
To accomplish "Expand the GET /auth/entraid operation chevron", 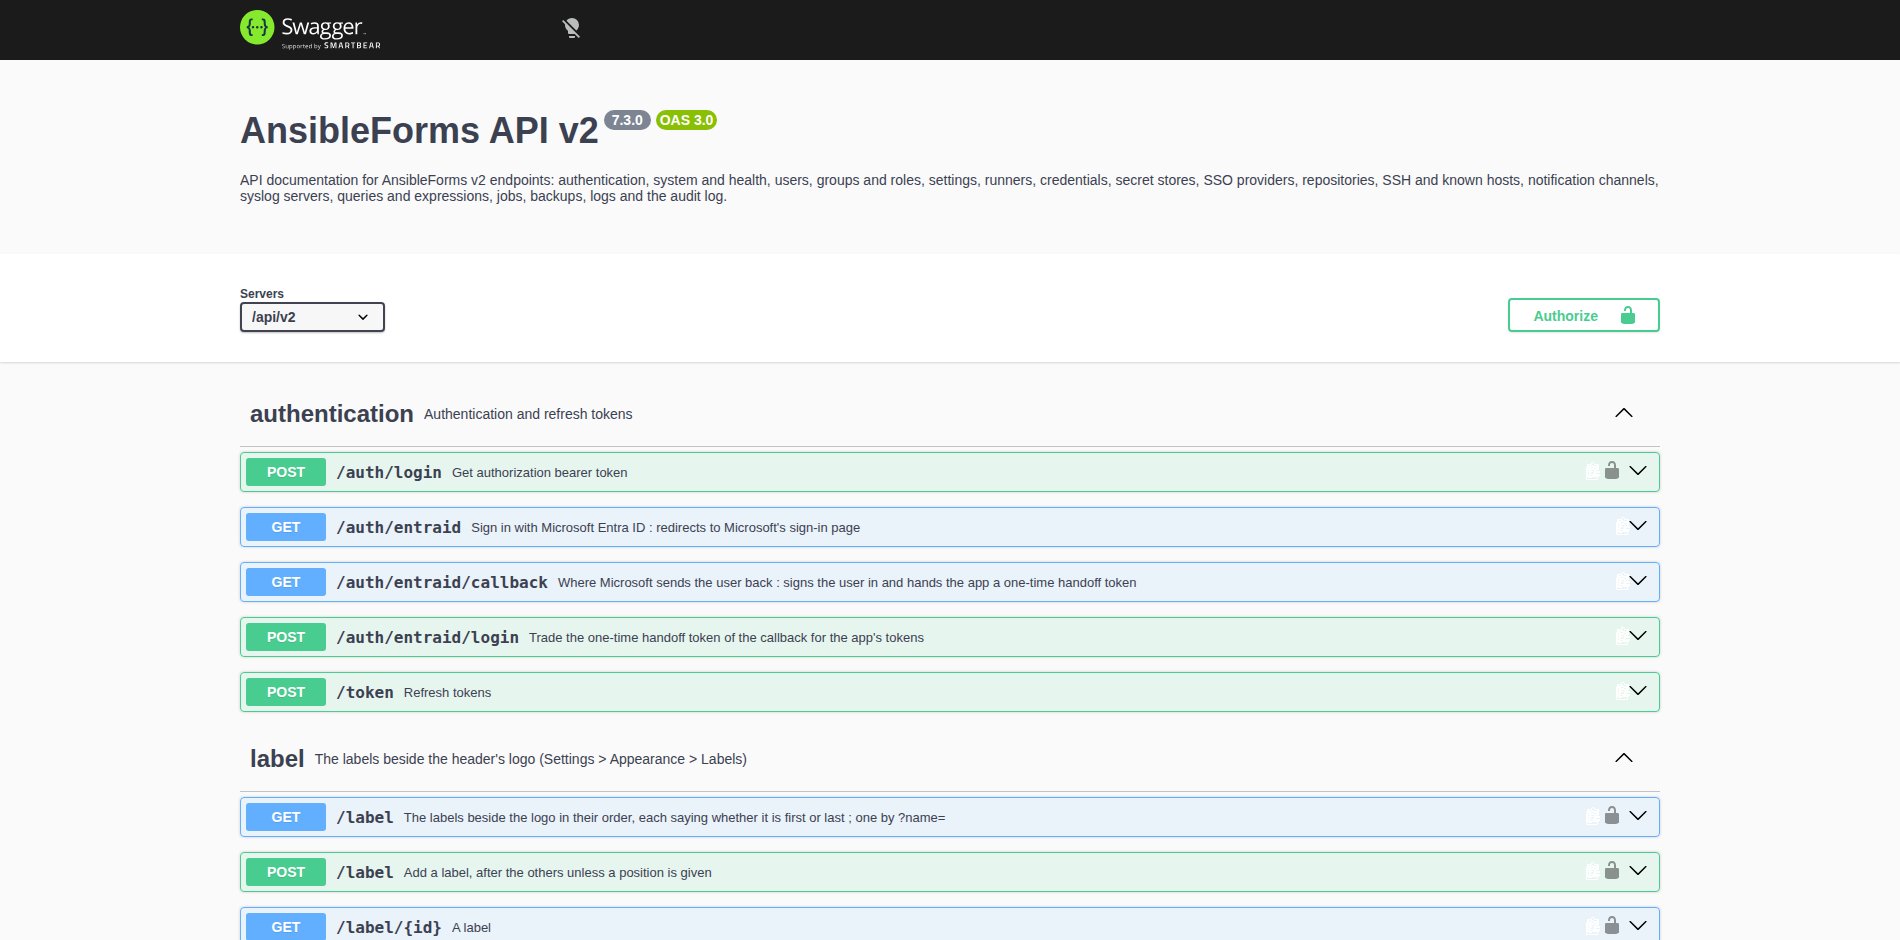I will click(1638, 526).
